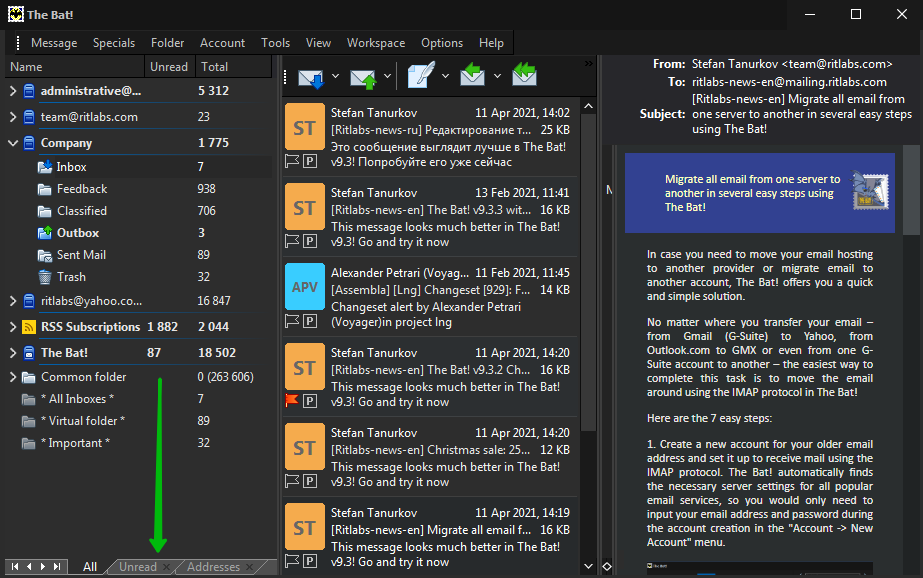Open the Get New Mail dropdown arrow
Viewport: 923px width, 578px height.
336,76
